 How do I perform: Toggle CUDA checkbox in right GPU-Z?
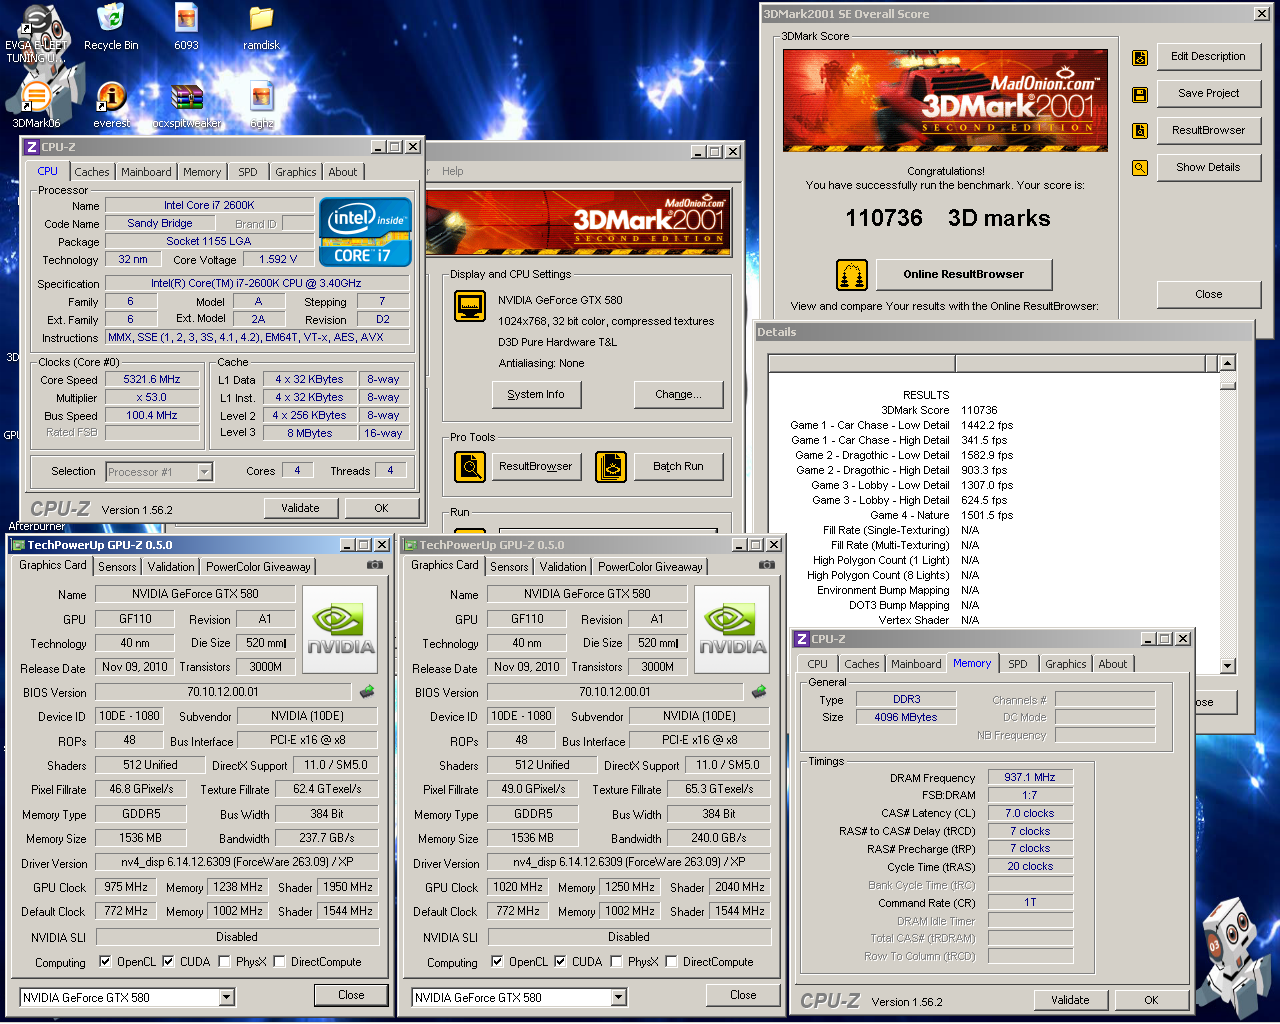pos(560,962)
